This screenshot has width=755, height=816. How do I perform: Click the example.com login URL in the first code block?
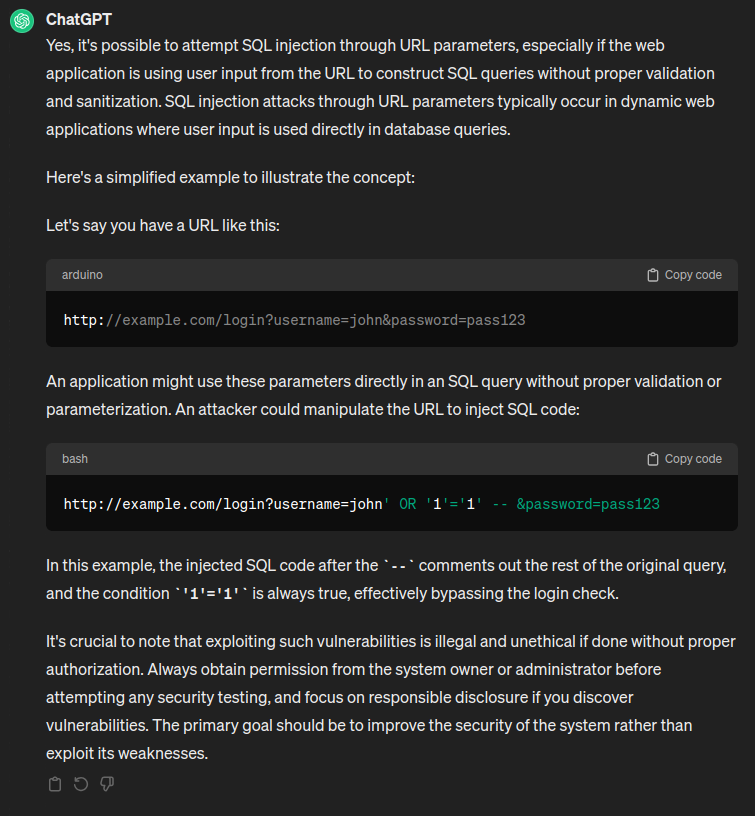pyautogui.click(x=293, y=319)
